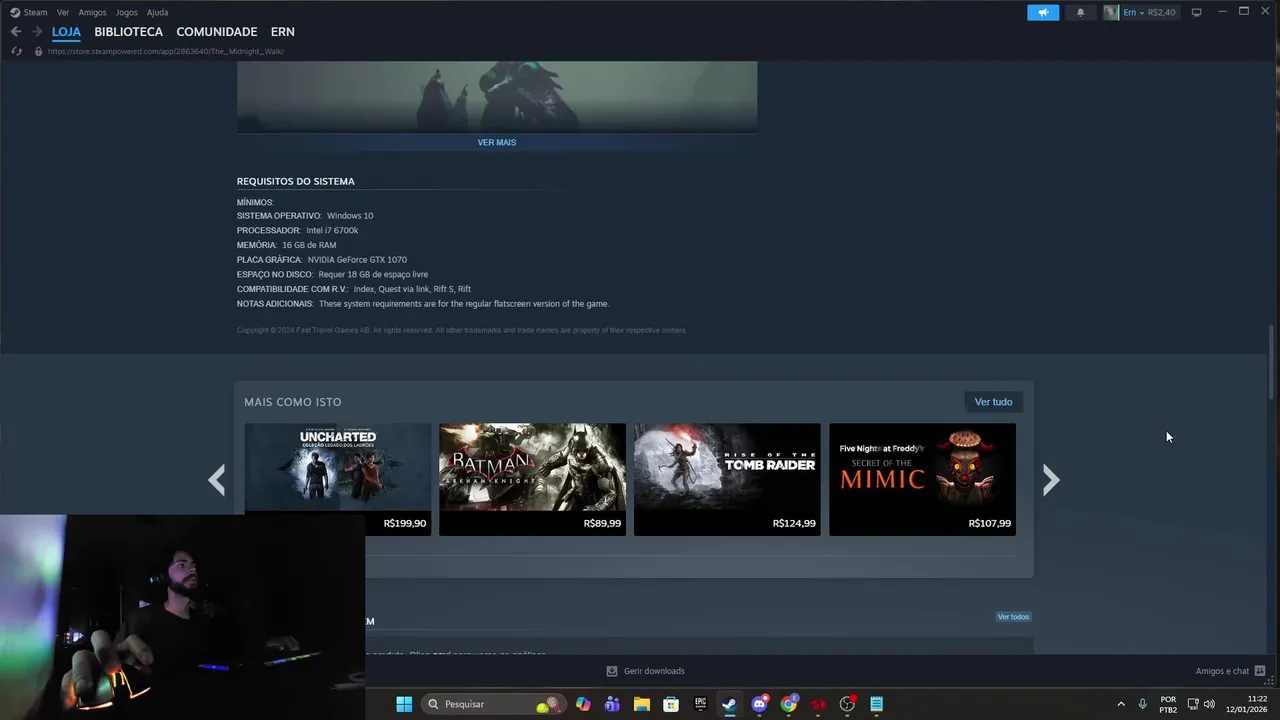Image resolution: width=1280 pixels, height=720 pixels.
Task: Click the R$89,99 Batman price
Action: coord(602,523)
